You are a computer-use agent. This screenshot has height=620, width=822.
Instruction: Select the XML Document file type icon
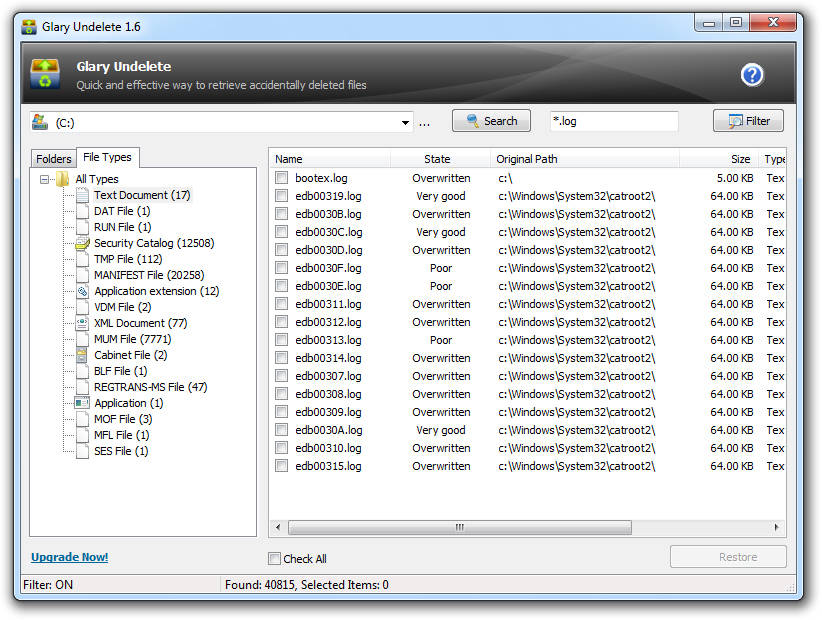pos(82,323)
